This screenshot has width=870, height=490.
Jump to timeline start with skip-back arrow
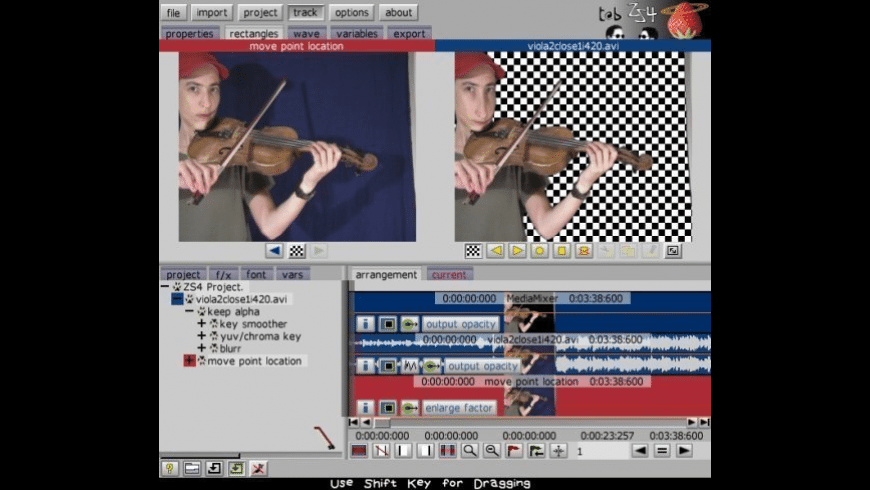pyautogui.click(x=353, y=422)
